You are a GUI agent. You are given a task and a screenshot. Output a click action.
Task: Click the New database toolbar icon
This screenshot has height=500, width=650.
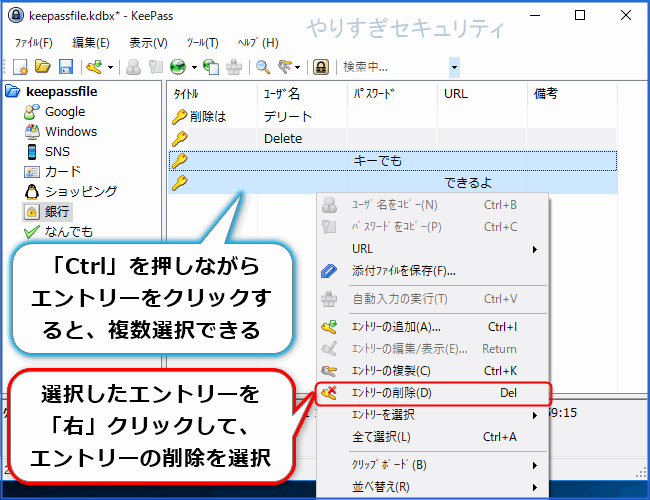pos(20,67)
